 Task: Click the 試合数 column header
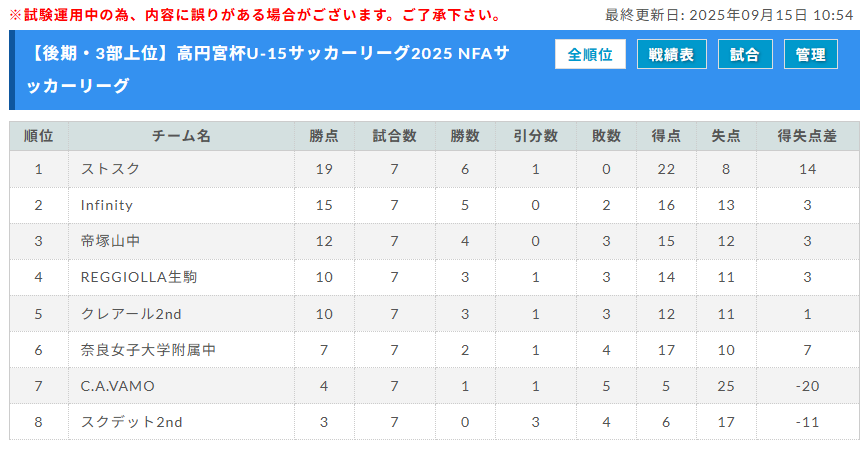[x=394, y=136]
